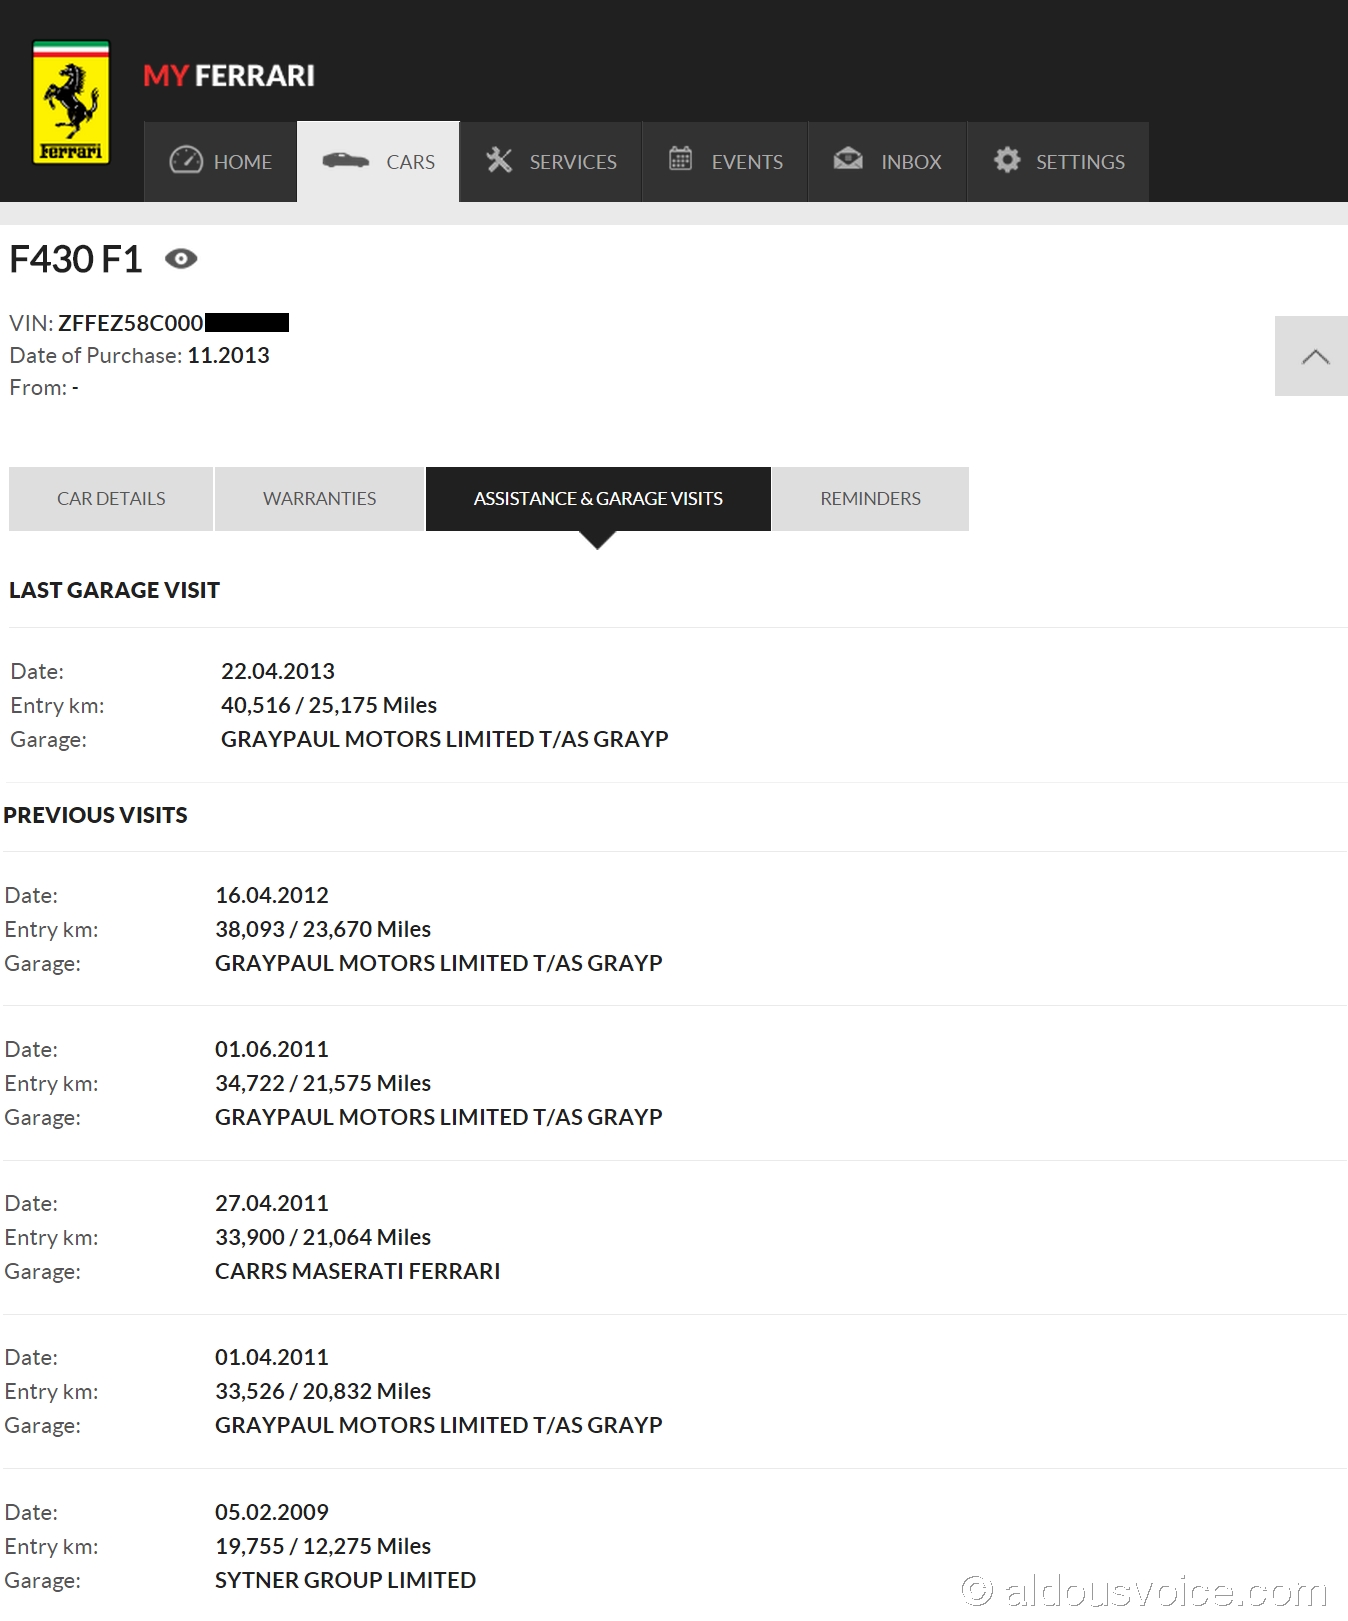This screenshot has height=1621, width=1348.
Task: Open the Services menu label
Action: click(x=573, y=162)
